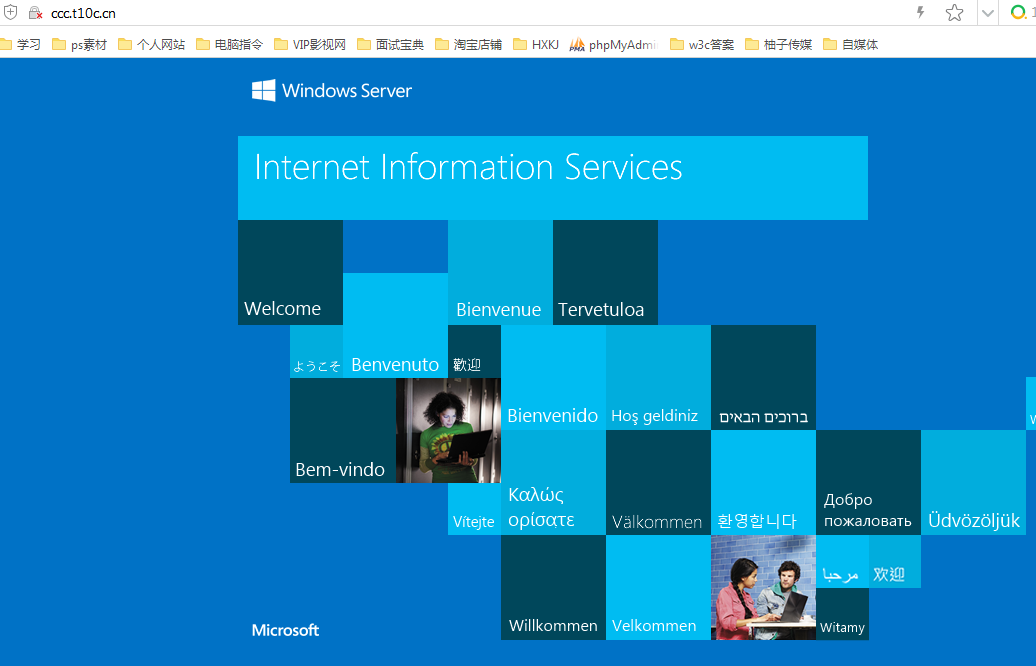Click the Добро пожаловать tile

(868, 482)
